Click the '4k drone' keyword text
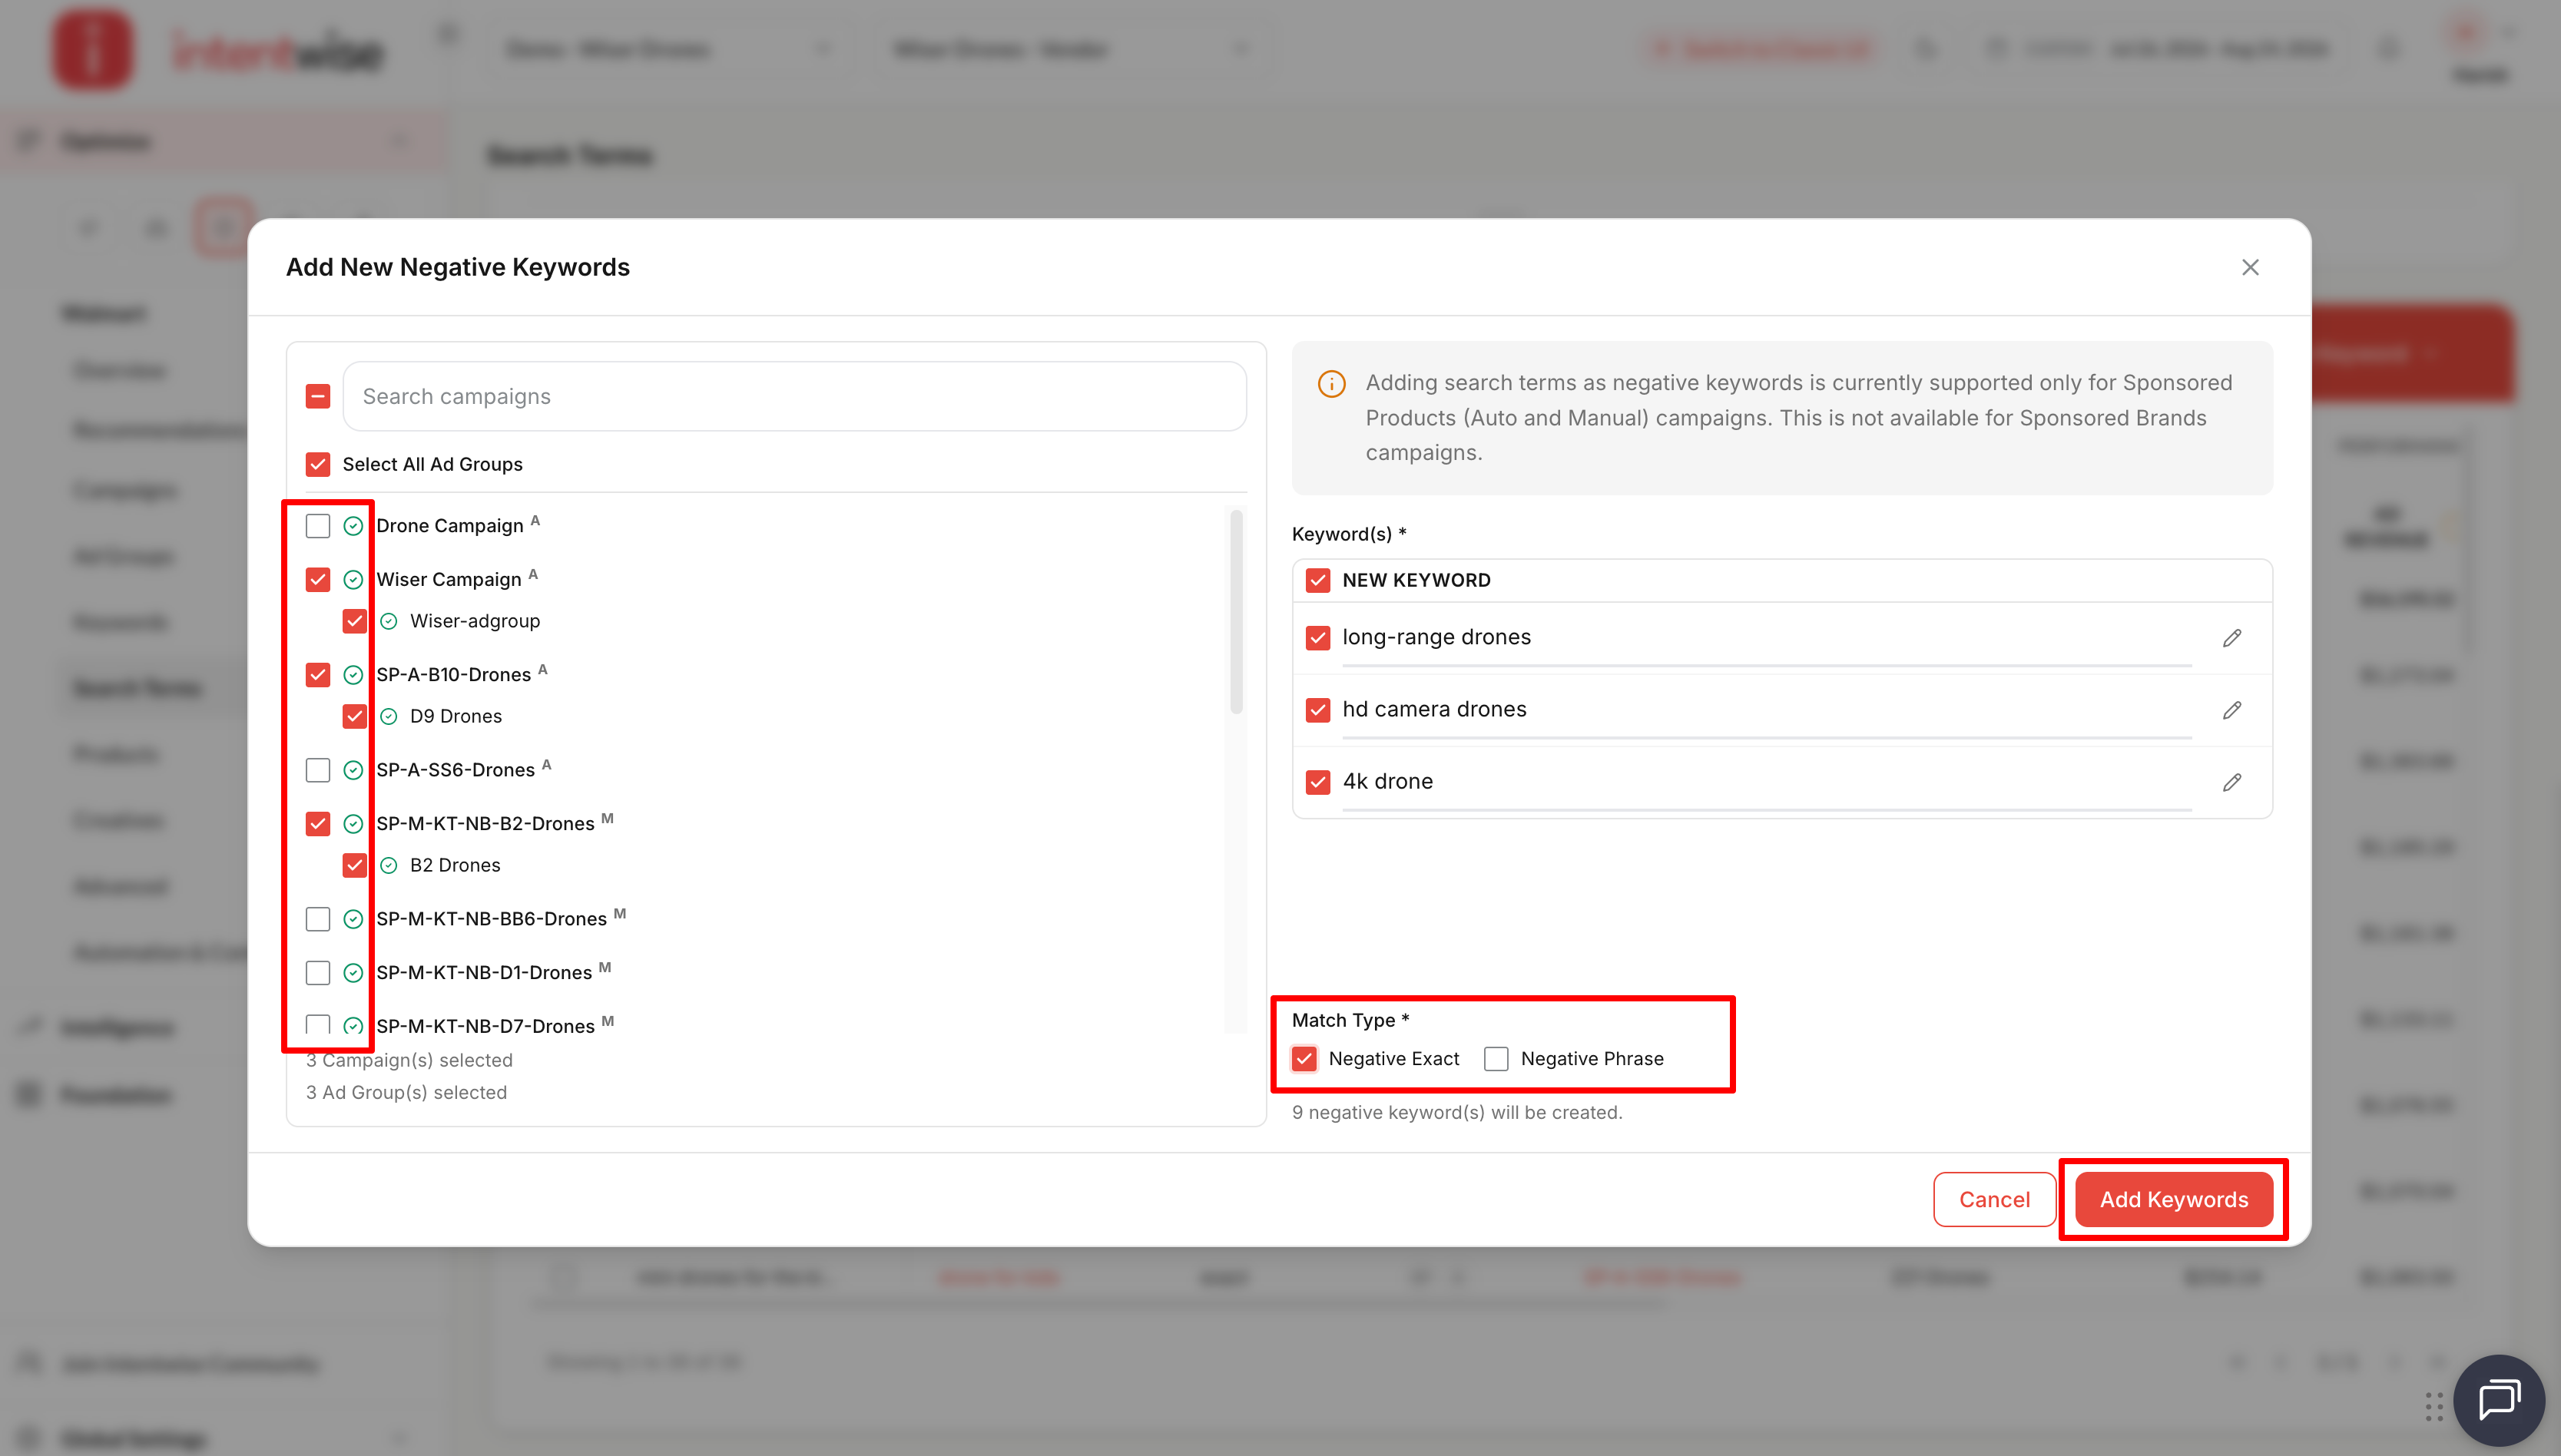The image size is (2561, 1456). (1387, 781)
